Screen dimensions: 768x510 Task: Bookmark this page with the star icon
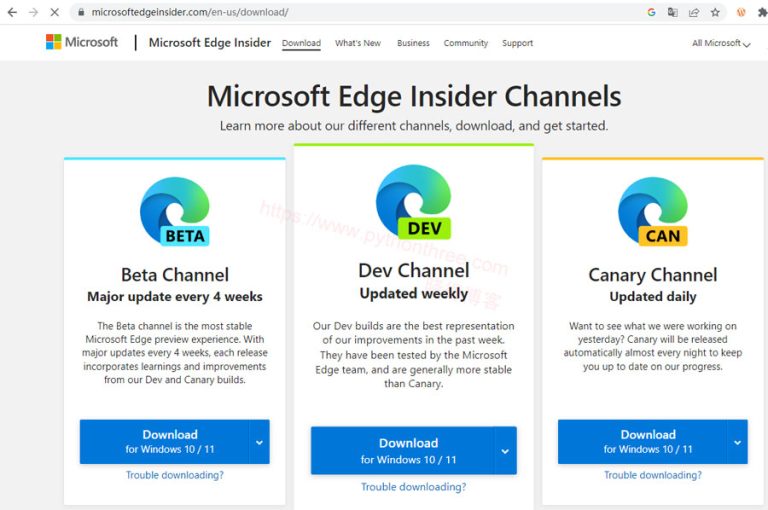tap(715, 12)
